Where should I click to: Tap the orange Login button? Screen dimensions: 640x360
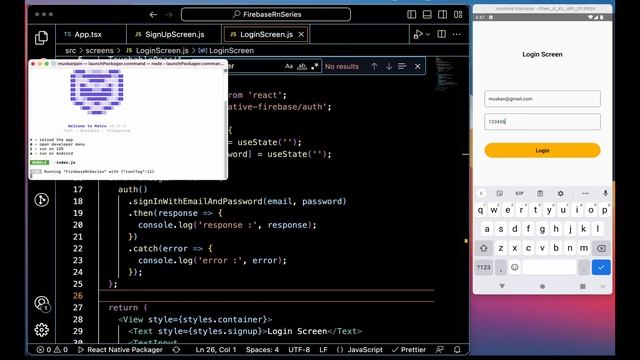pyautogui.click(x=542, y=150)
